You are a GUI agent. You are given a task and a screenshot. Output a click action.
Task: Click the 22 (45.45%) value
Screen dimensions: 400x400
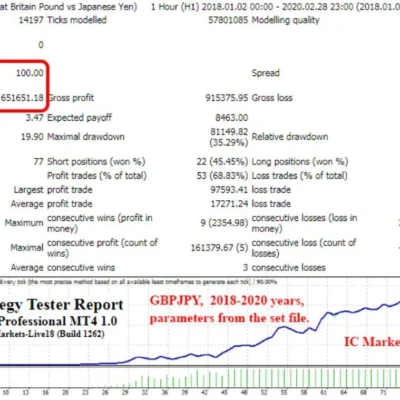click(x=222, y=162)
